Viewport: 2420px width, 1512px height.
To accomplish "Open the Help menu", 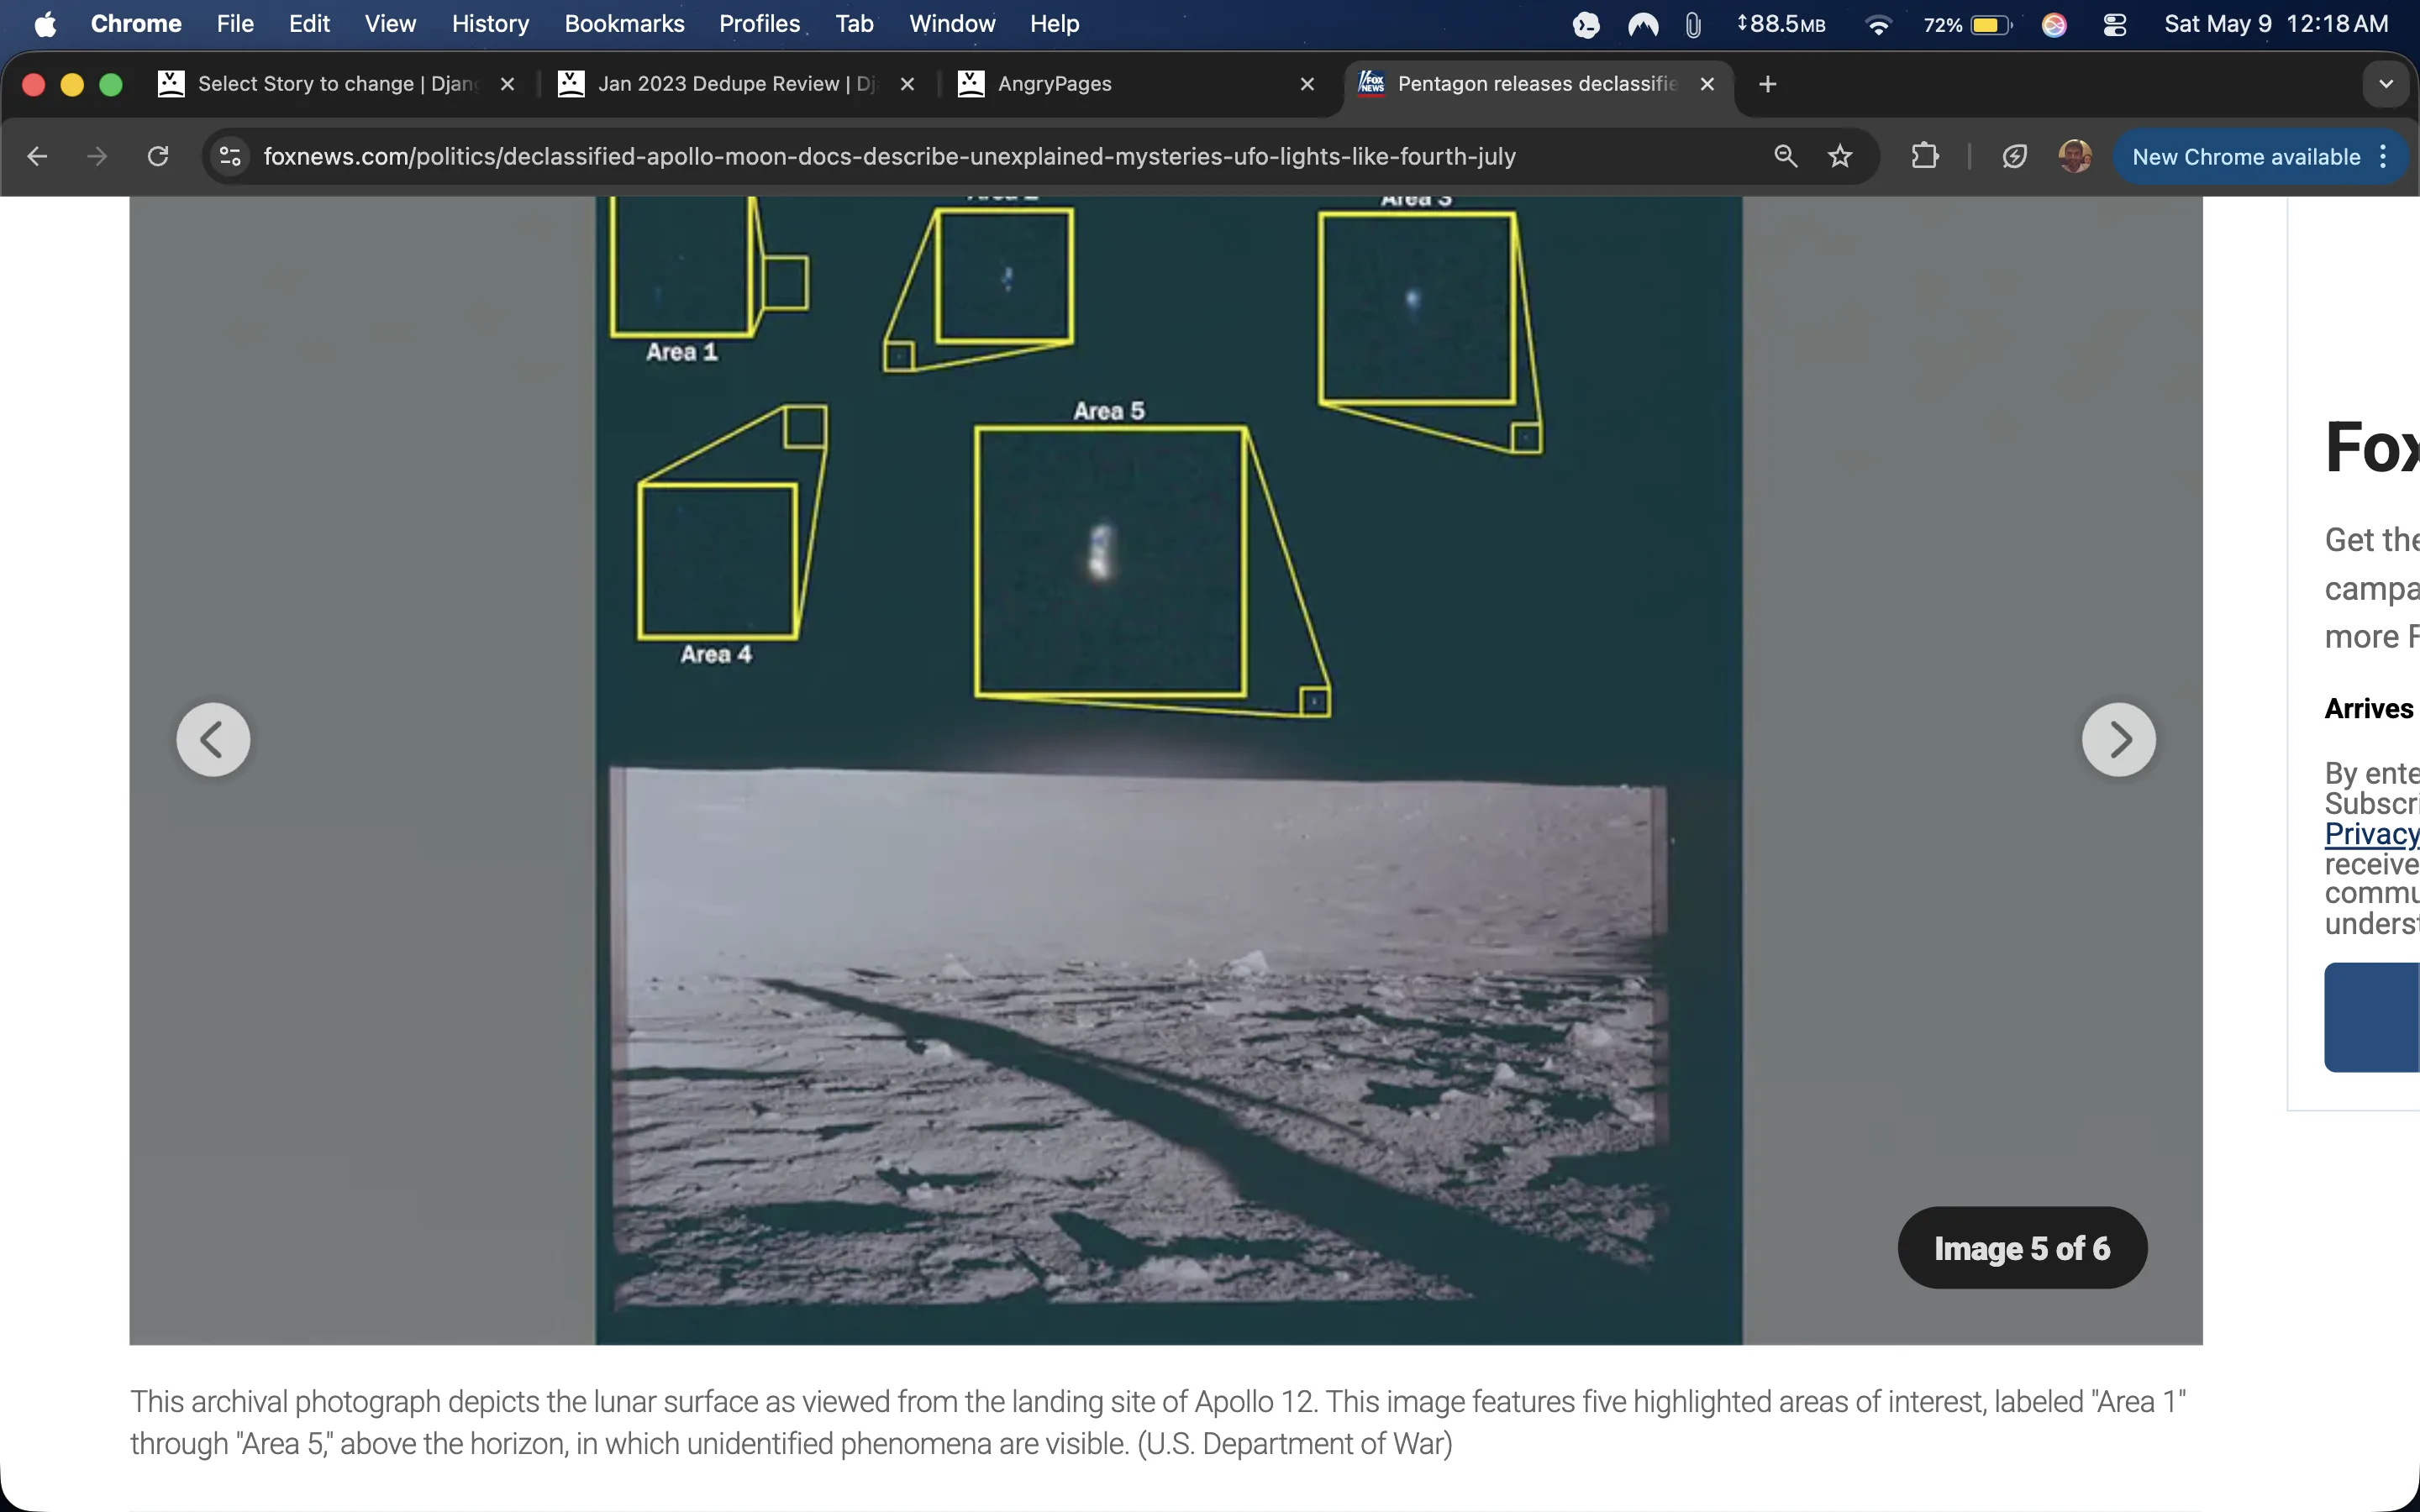I will (1054, 24).
